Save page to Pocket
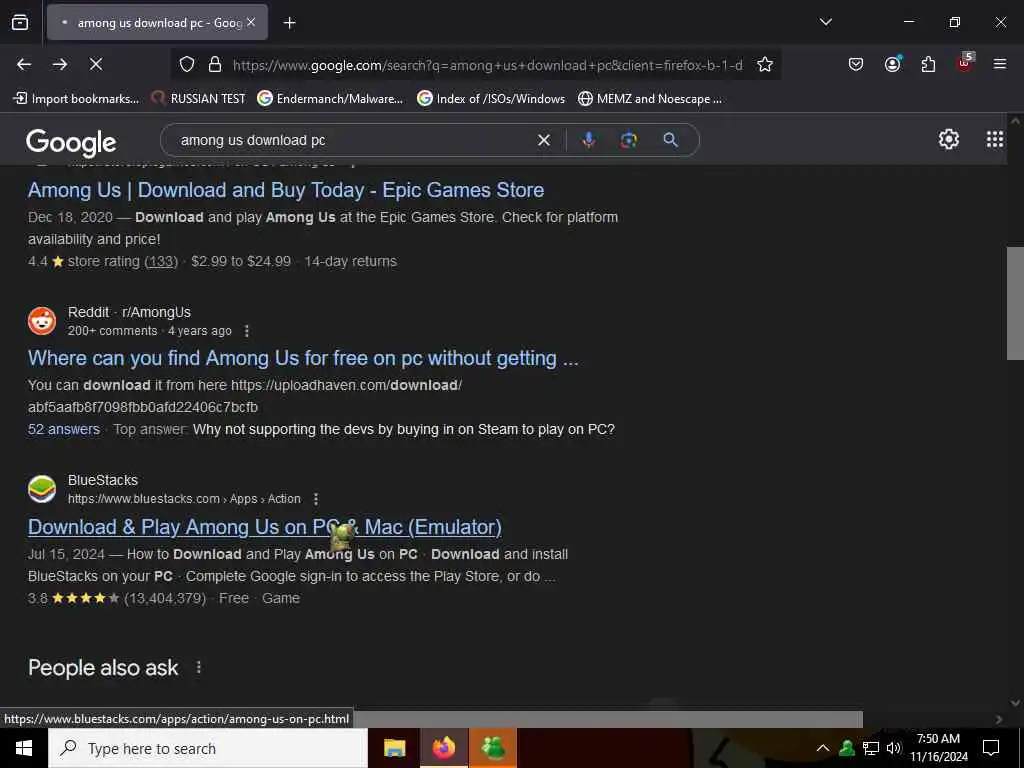The height and width of the screenshot is (768, 1024). coord(856,64)
